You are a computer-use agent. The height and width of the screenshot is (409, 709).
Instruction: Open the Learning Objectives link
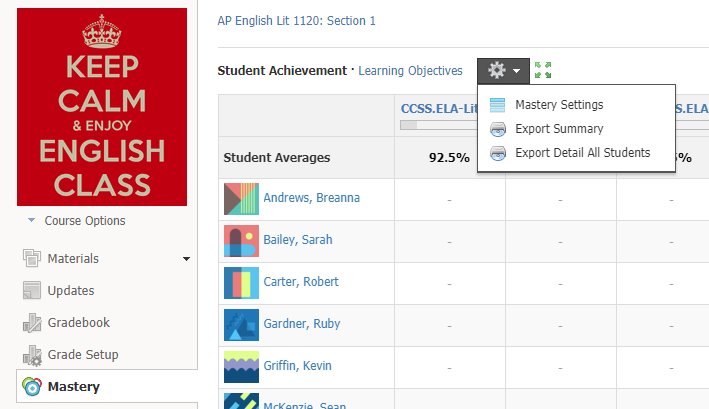pyautogui.click(x=410, y=71)
